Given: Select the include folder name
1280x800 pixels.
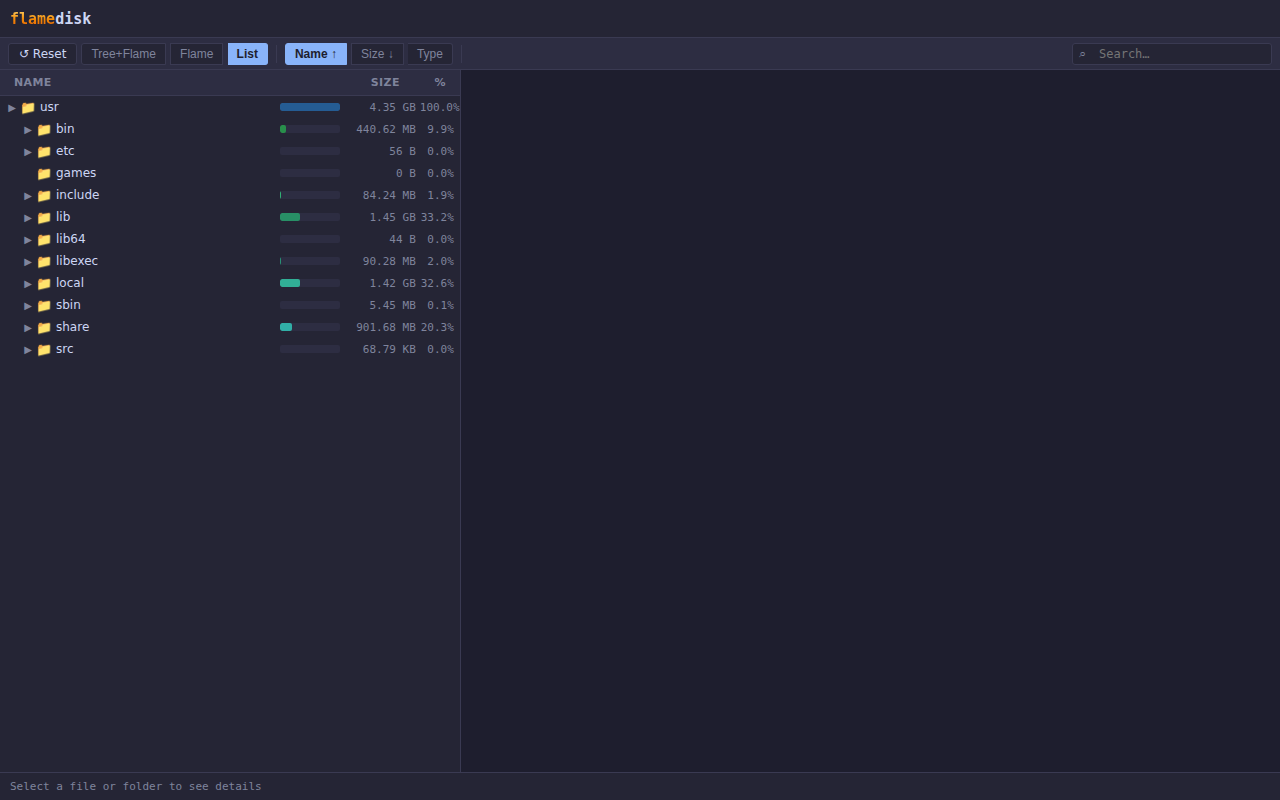Looking at the screenshot, I should (x=78, y=195).
